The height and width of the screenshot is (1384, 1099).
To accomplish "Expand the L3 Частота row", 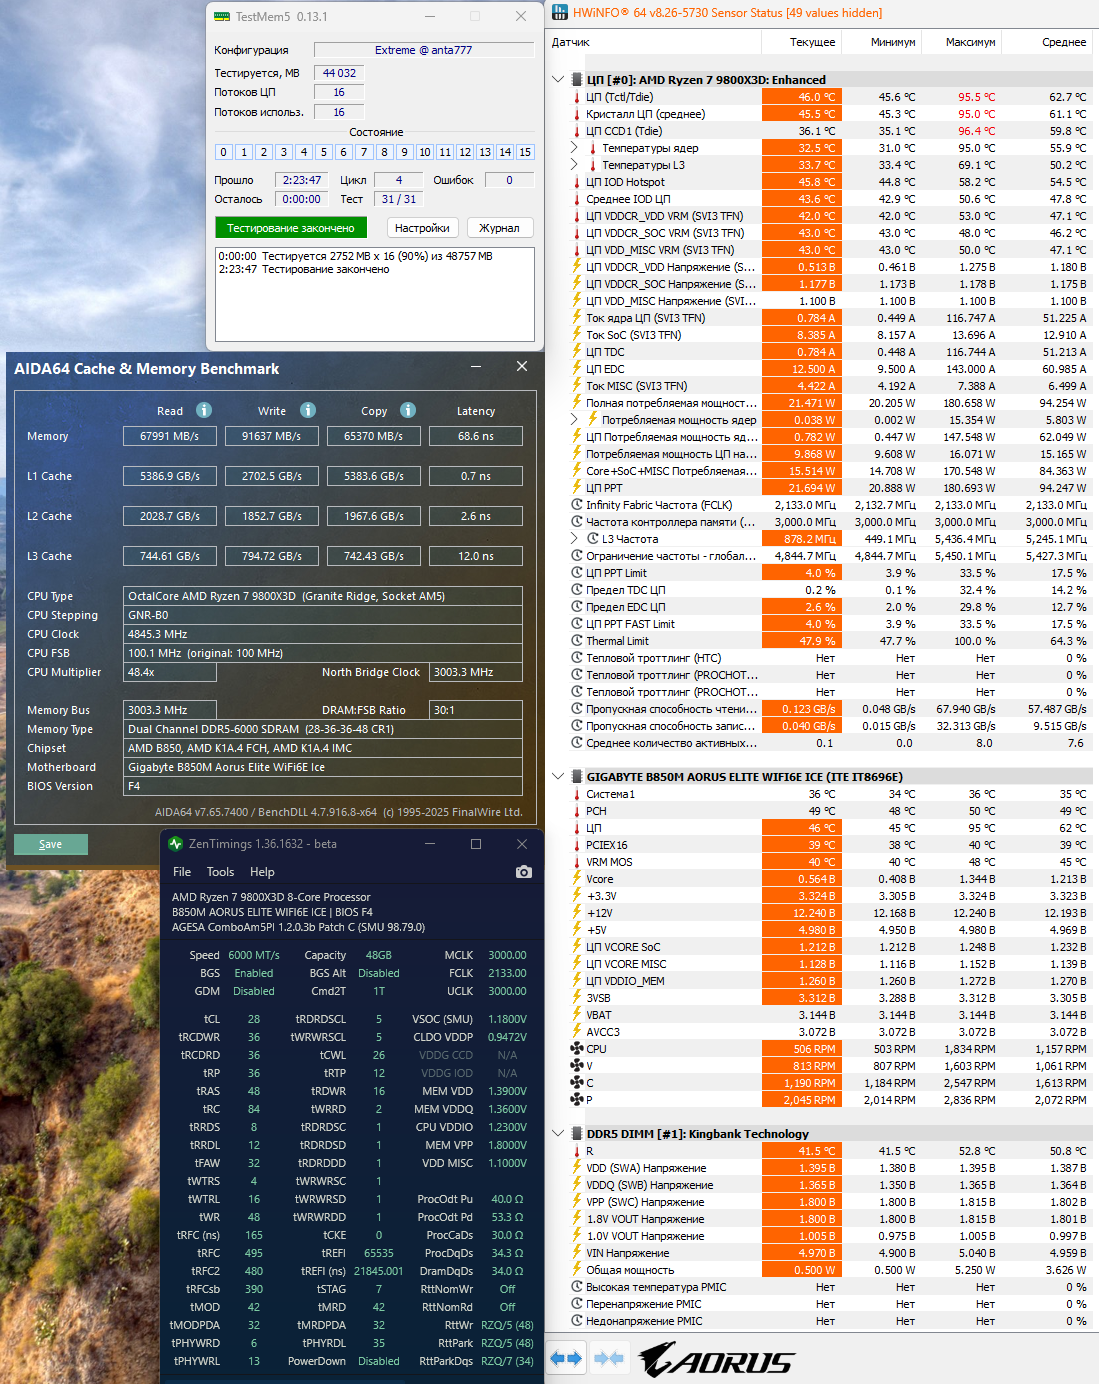I will pyautogui.click(x=575, y=539).
